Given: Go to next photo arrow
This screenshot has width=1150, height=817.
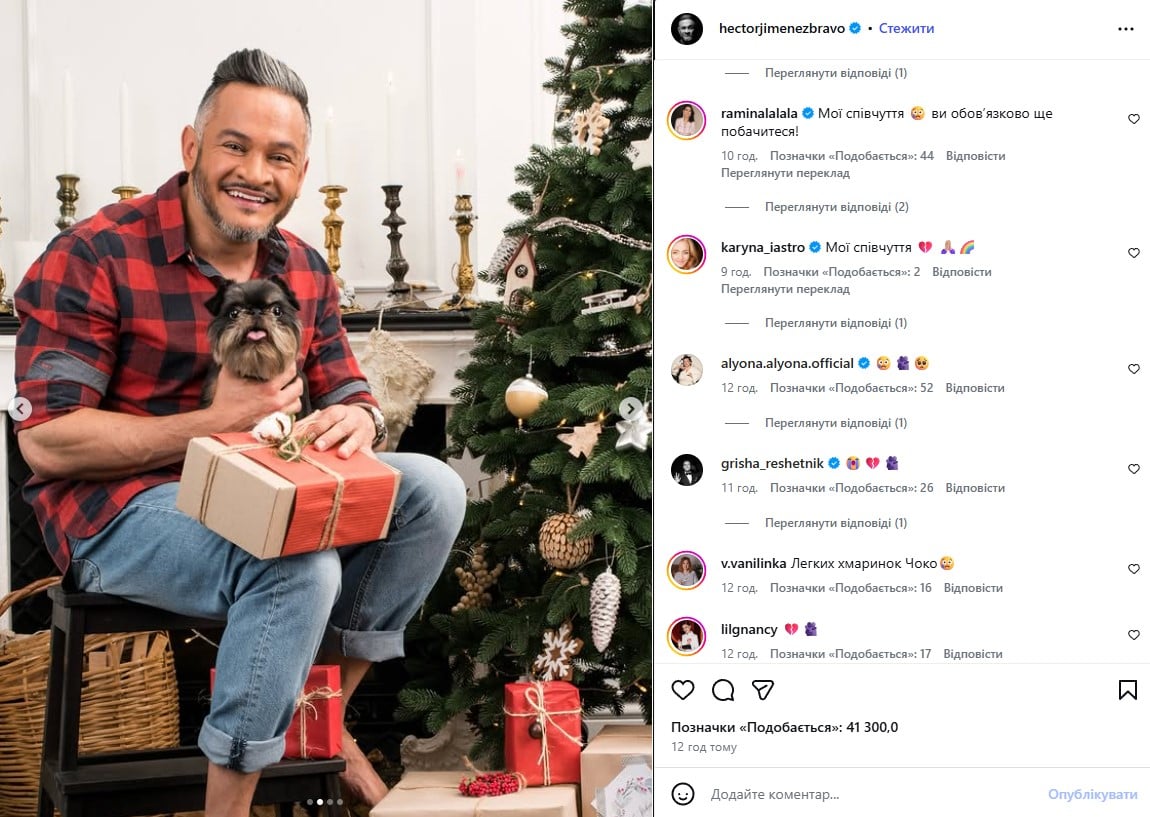Looking at the screenshot, I should 630,408.
